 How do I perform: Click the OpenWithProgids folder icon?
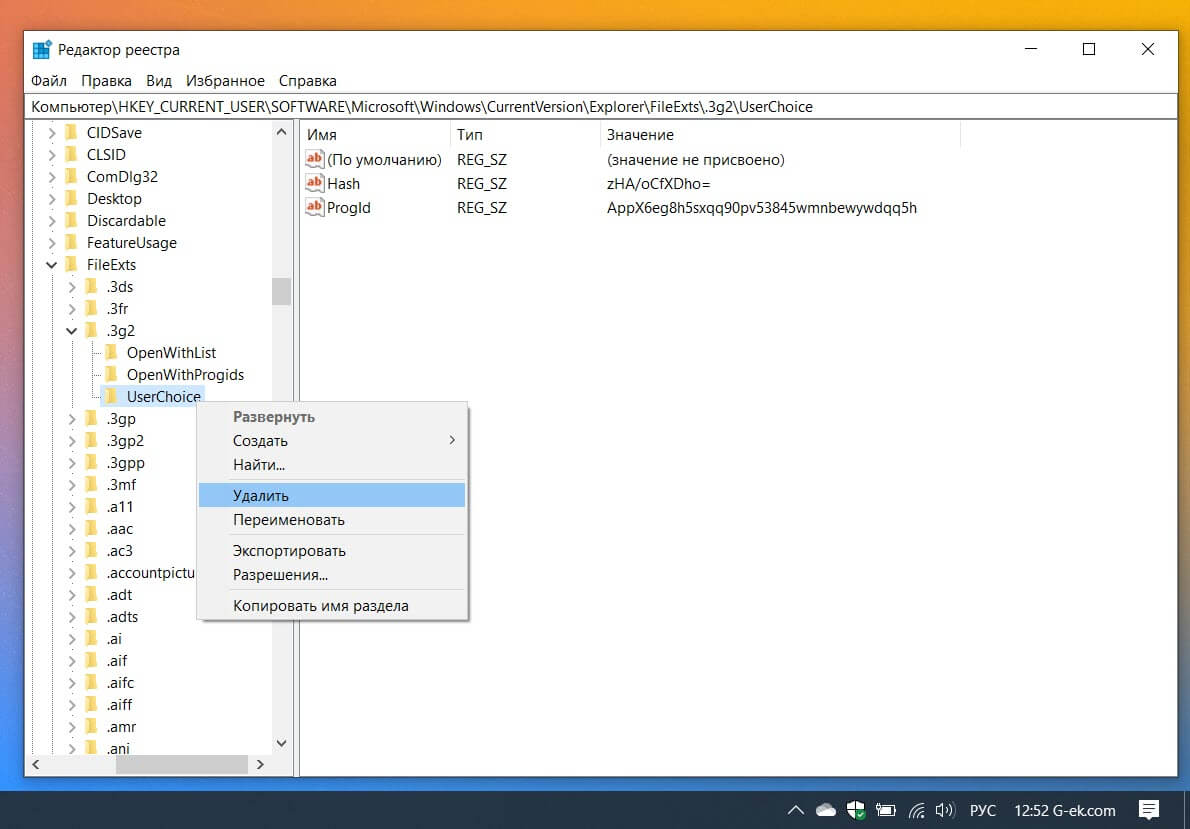click(x=112, y=374)
